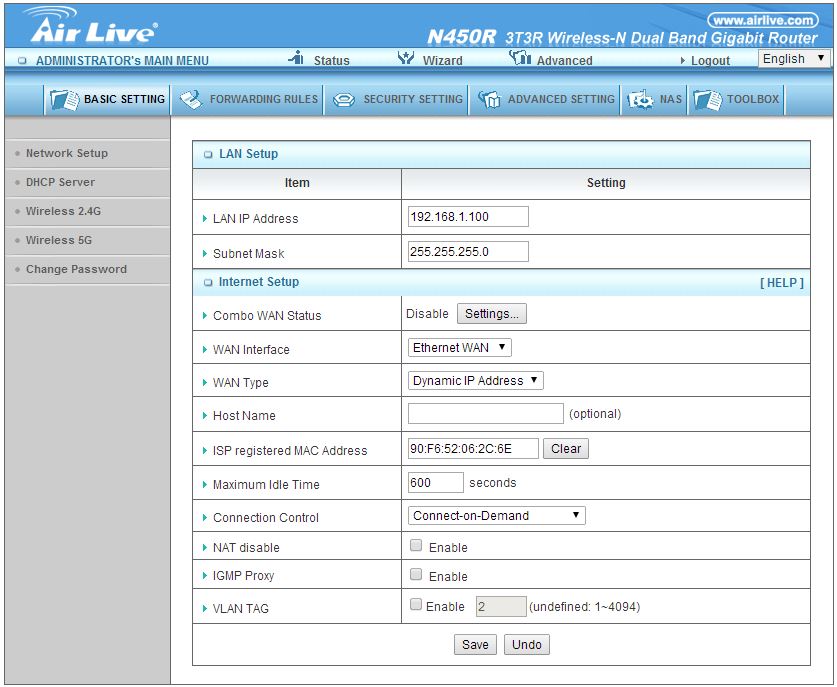Open the Connection Control dropdown

pyautogui.click(x=495, y=515)
